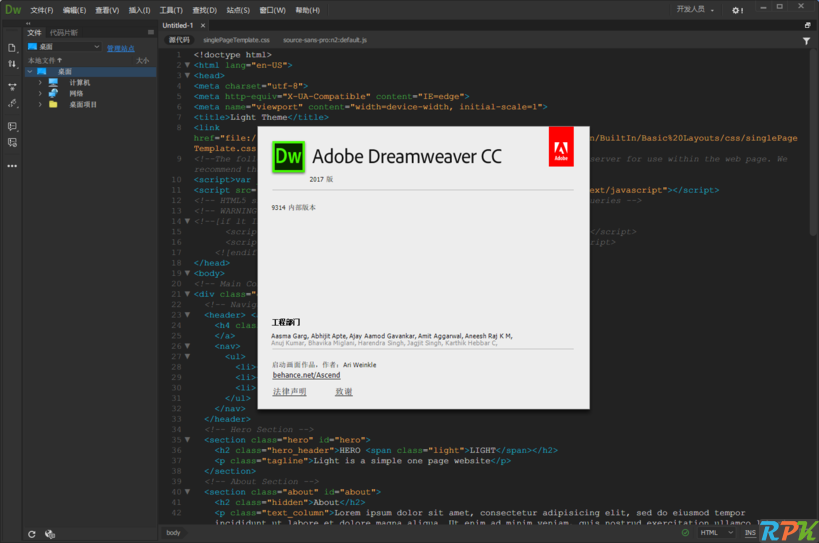Switch to the 文件 panel tab

coord(34,33)
